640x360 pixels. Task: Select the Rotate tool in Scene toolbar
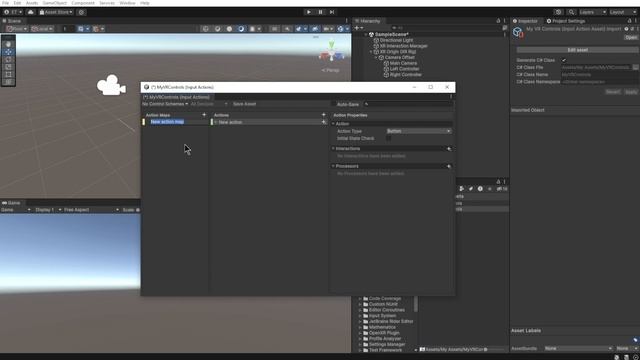8,60
